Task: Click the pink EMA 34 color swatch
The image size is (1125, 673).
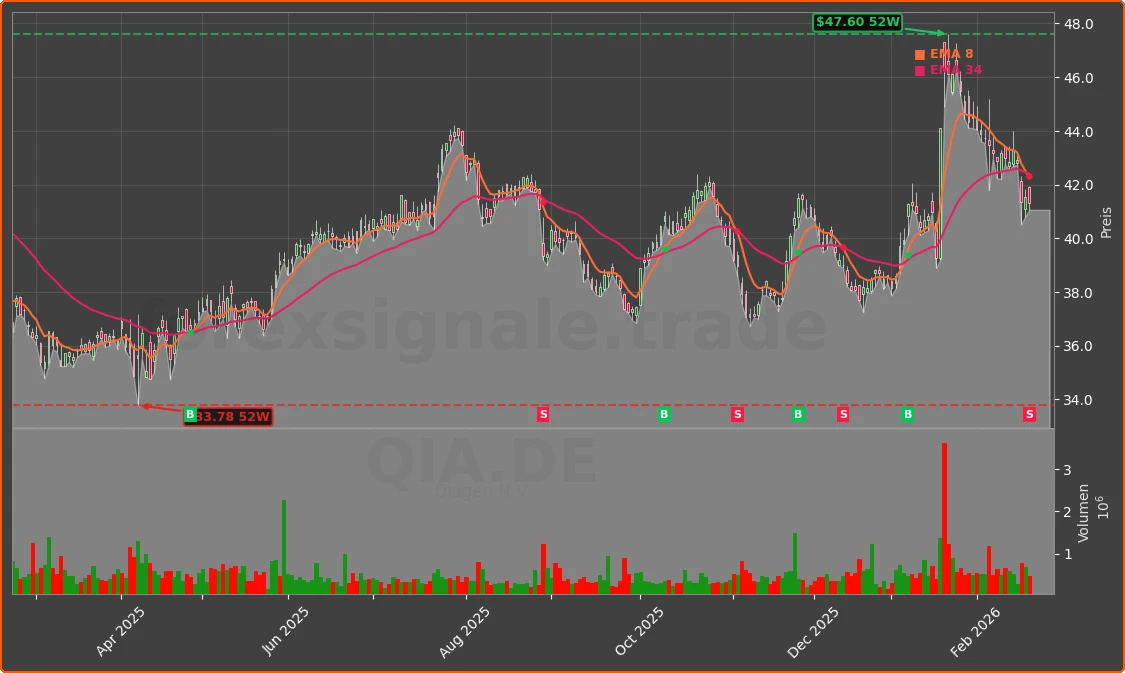Action: point(920,70)
